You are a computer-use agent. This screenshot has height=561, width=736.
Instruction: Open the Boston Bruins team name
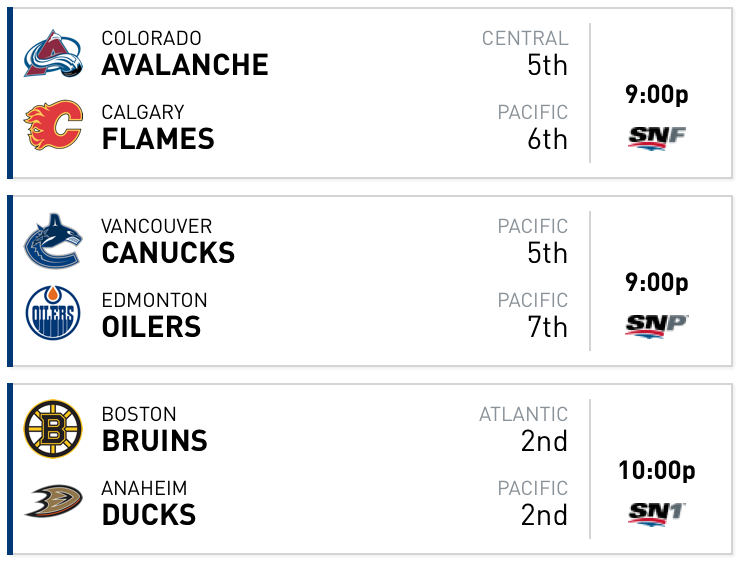pos(154,429)
